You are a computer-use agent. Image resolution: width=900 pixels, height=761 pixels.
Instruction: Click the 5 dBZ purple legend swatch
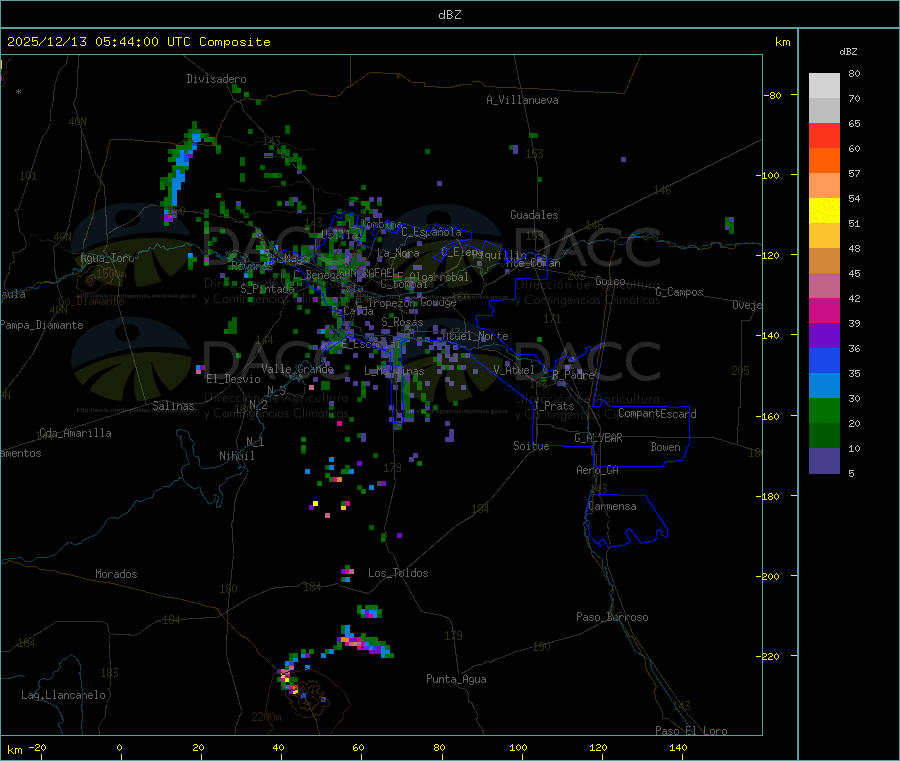point(824,460)
